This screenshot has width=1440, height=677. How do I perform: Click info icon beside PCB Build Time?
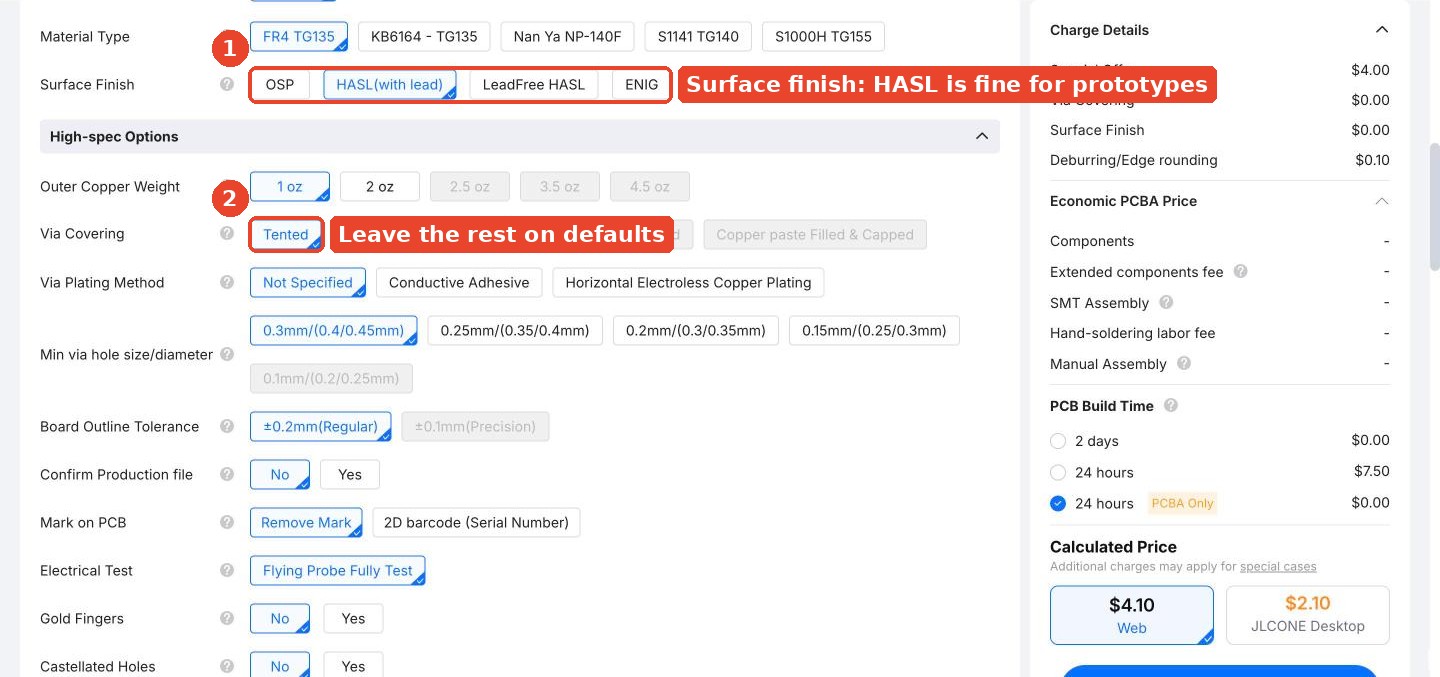1171,405
